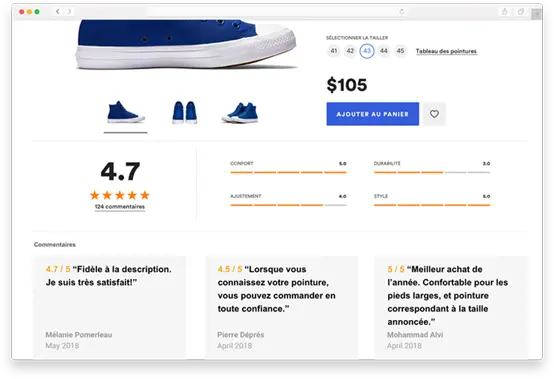View the 124 commentaires link

coord(120,207)
